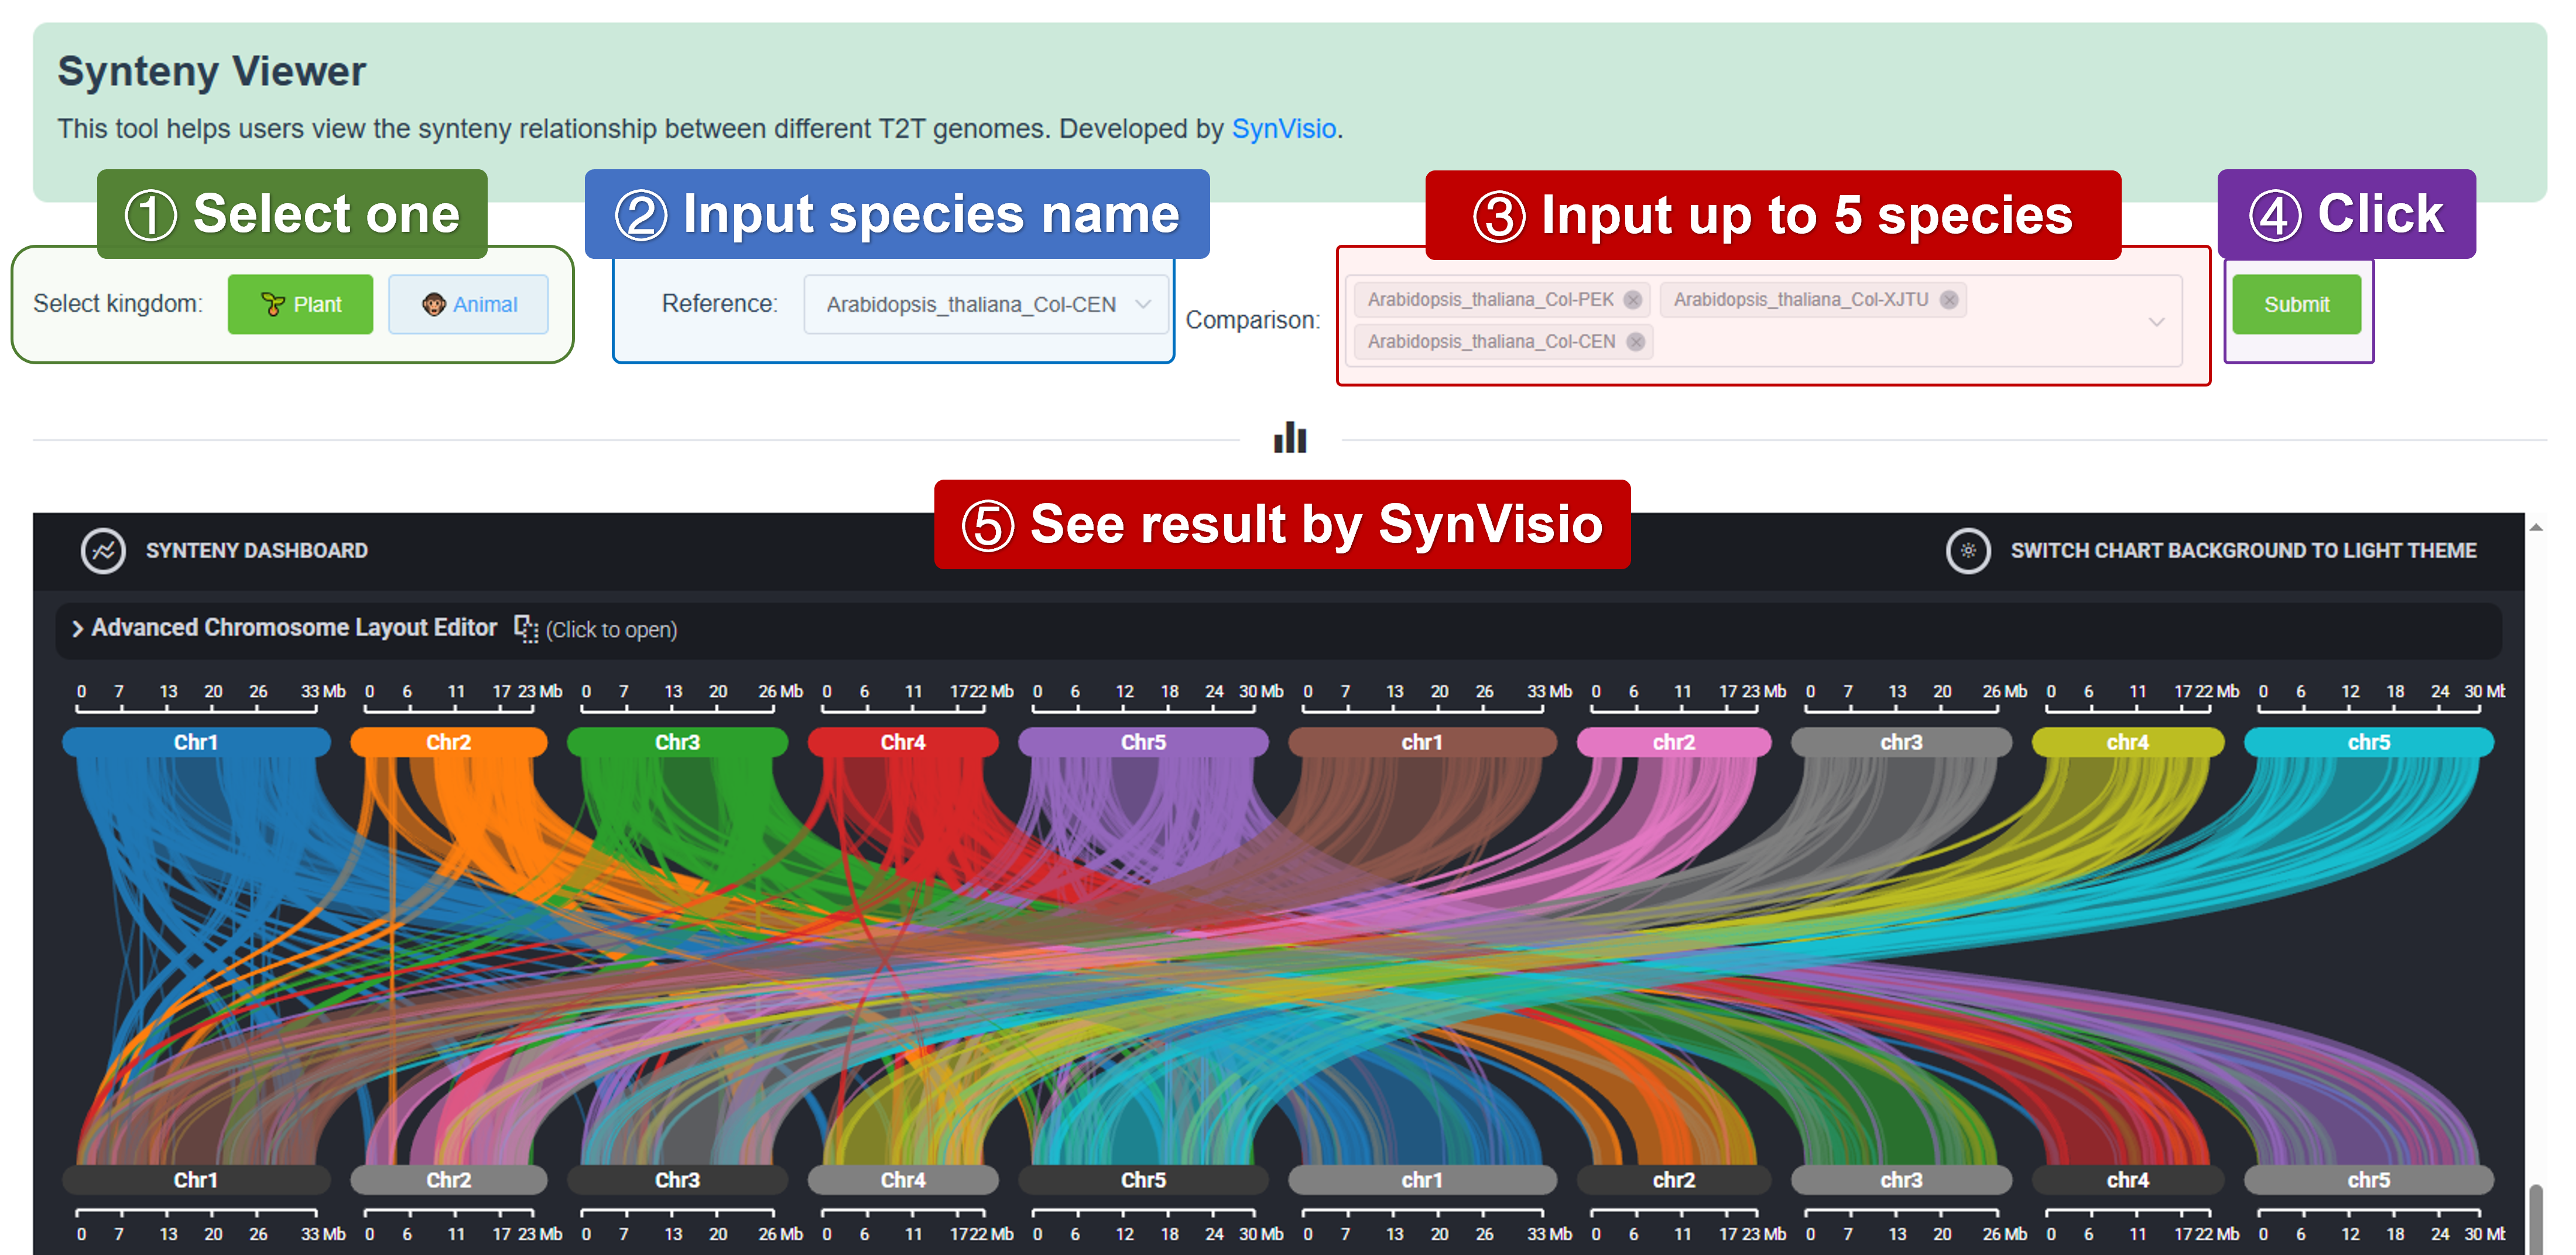Remove the Arabidopsis_thaliana_Col-PEK comparison tag
This screenshot has height=1255, width=2576.
tap(1632, 300)
